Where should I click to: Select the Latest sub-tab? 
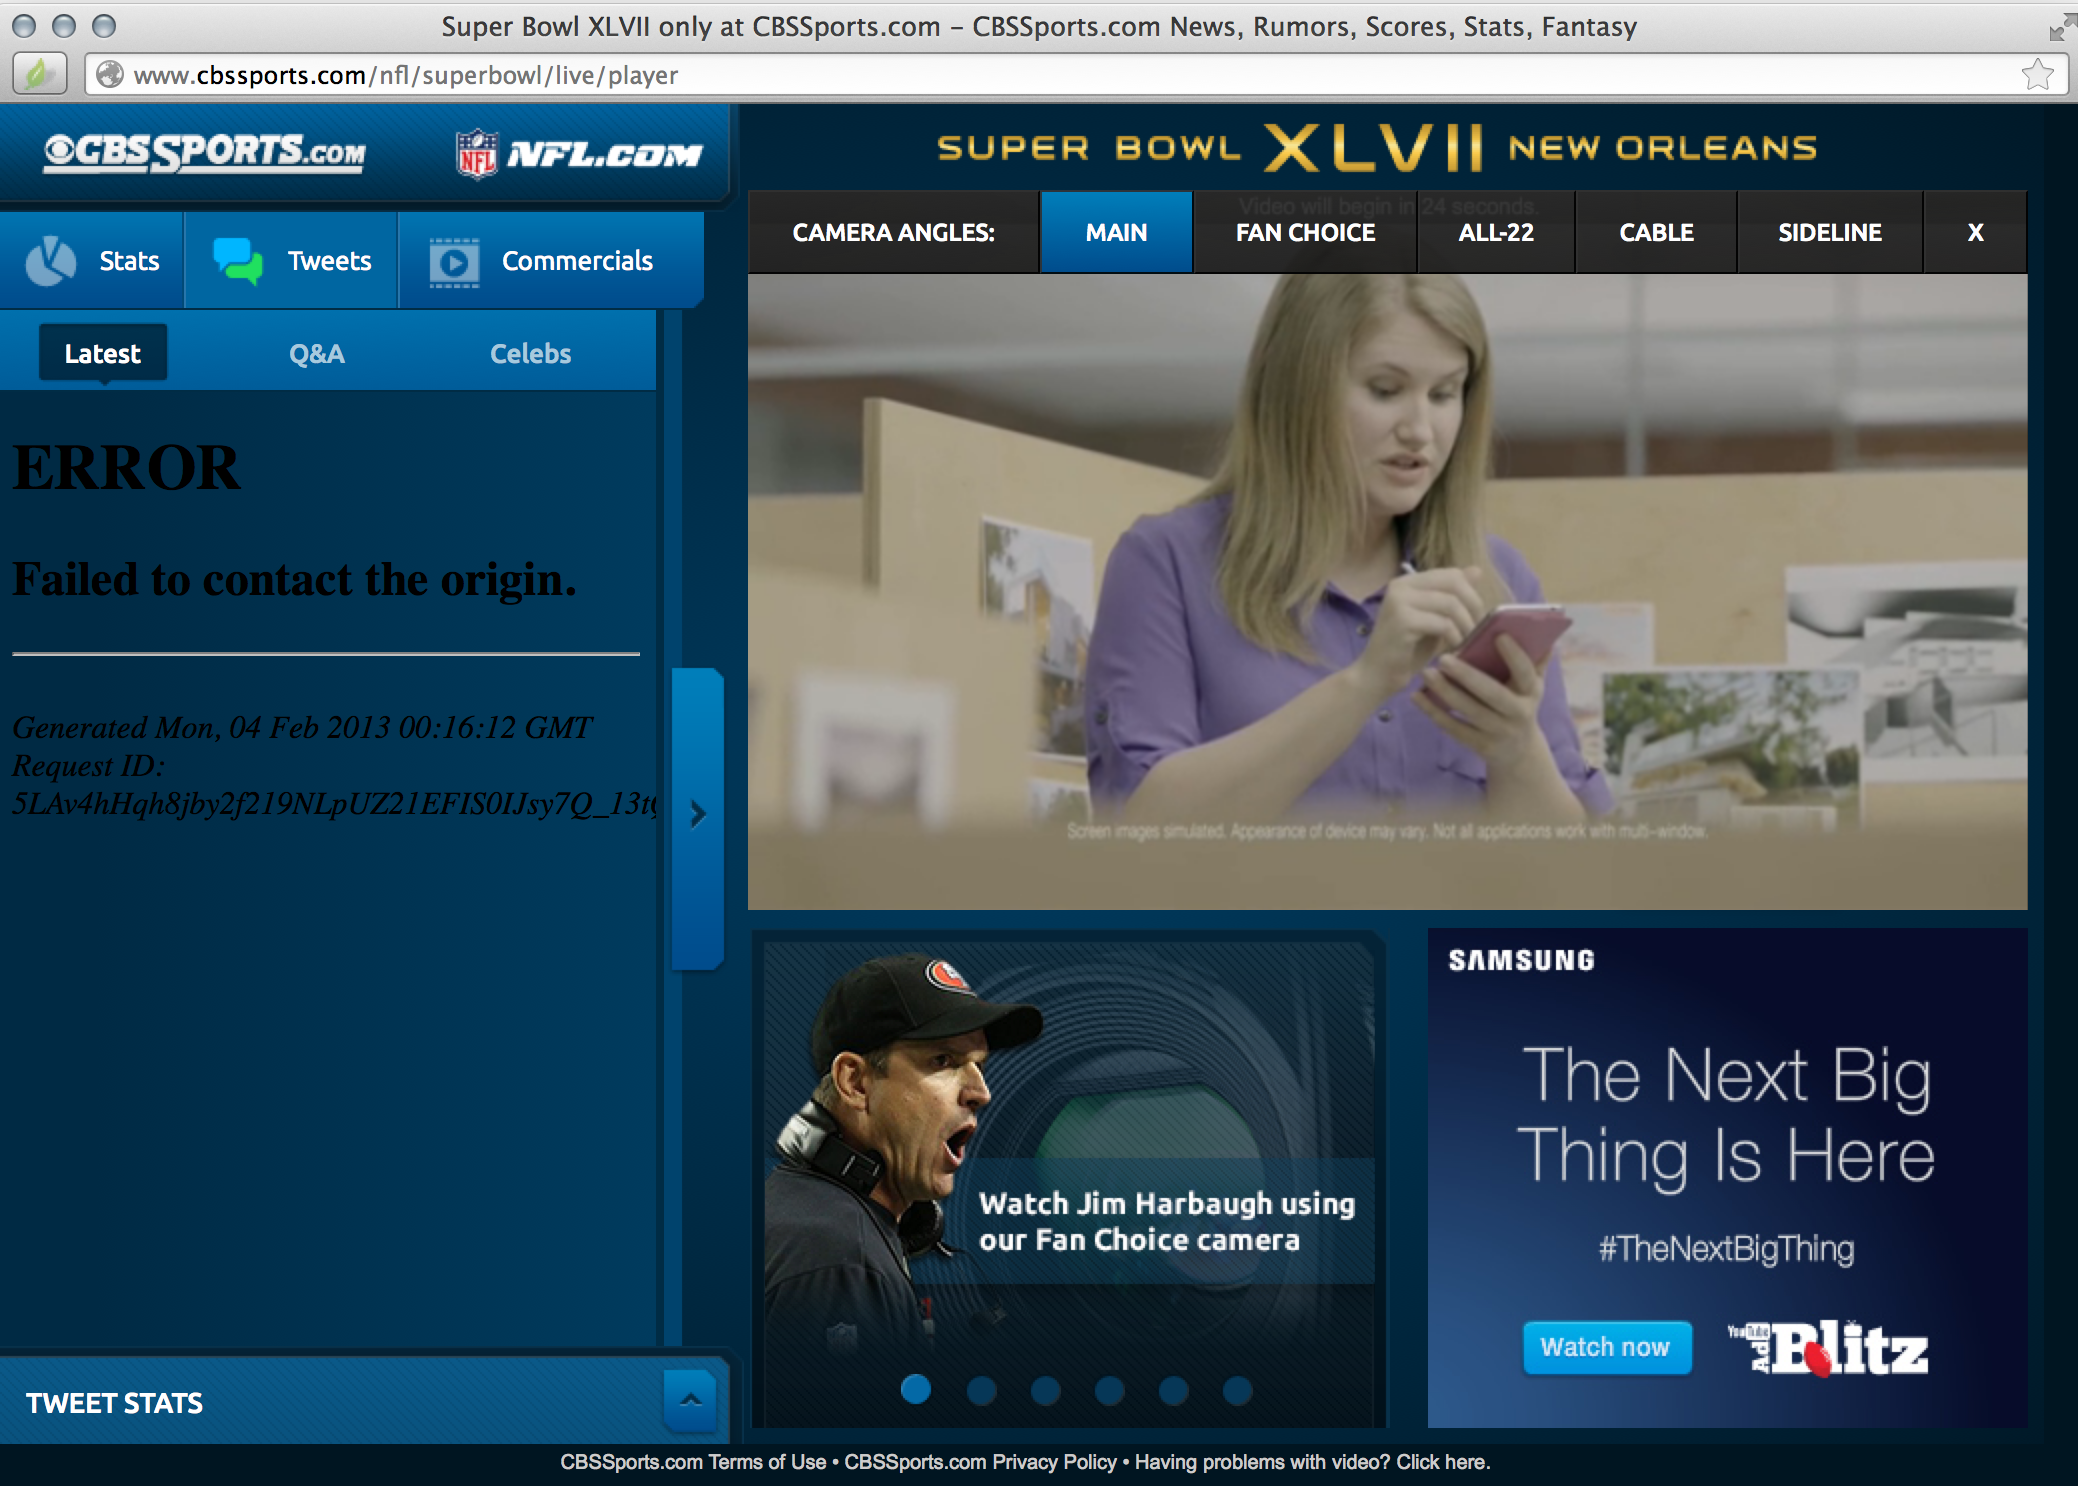[x=103, y=353]
